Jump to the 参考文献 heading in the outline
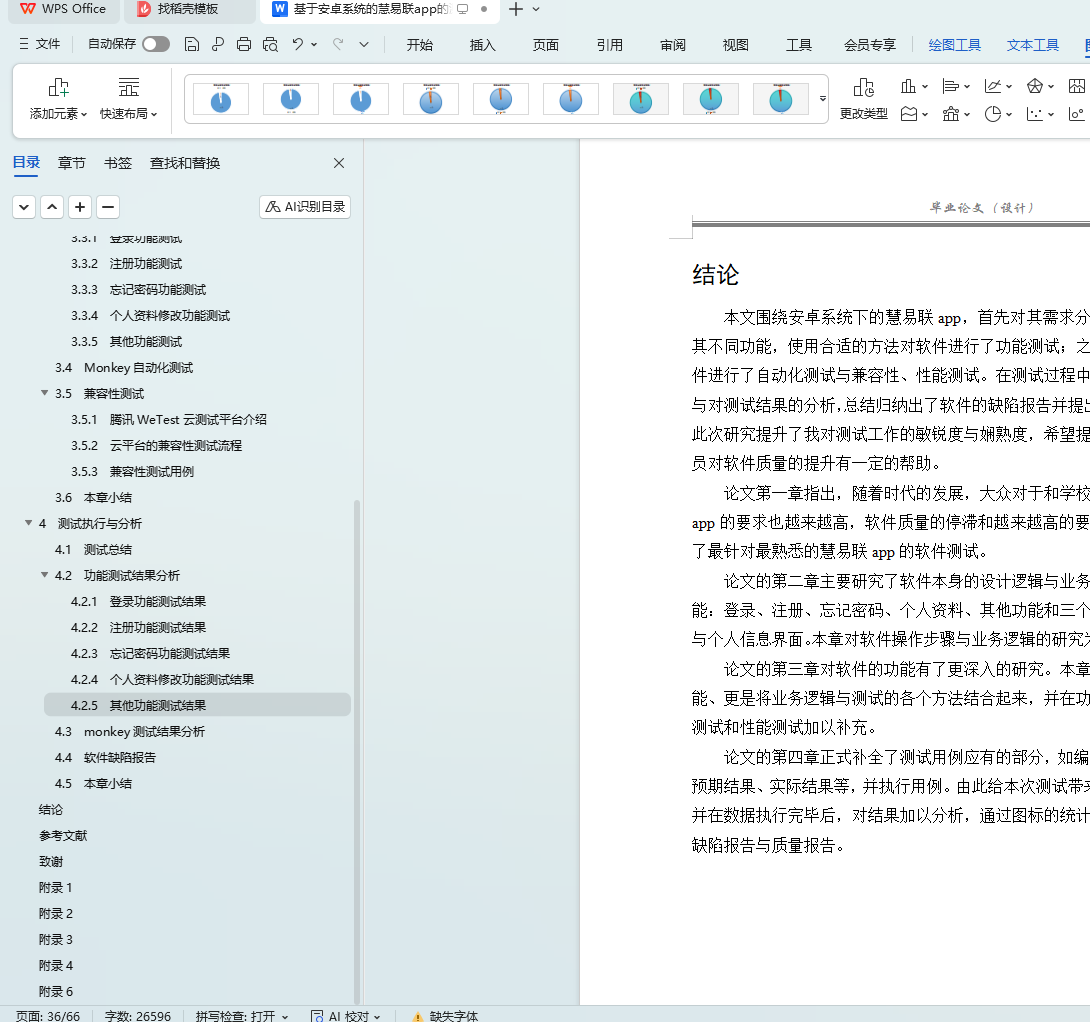Image resolution: width=1090 pixels, height=1022 pixels. 63,835
